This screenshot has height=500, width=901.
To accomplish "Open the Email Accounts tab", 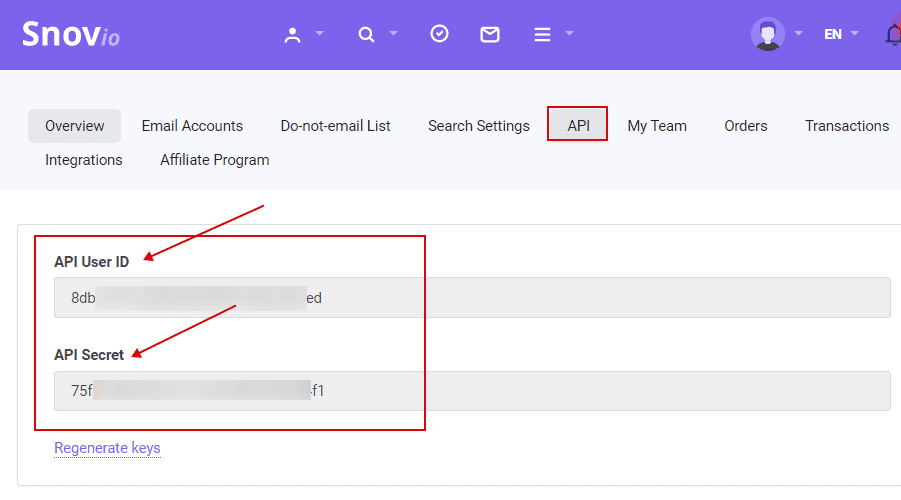I will [x=192, y=126].
